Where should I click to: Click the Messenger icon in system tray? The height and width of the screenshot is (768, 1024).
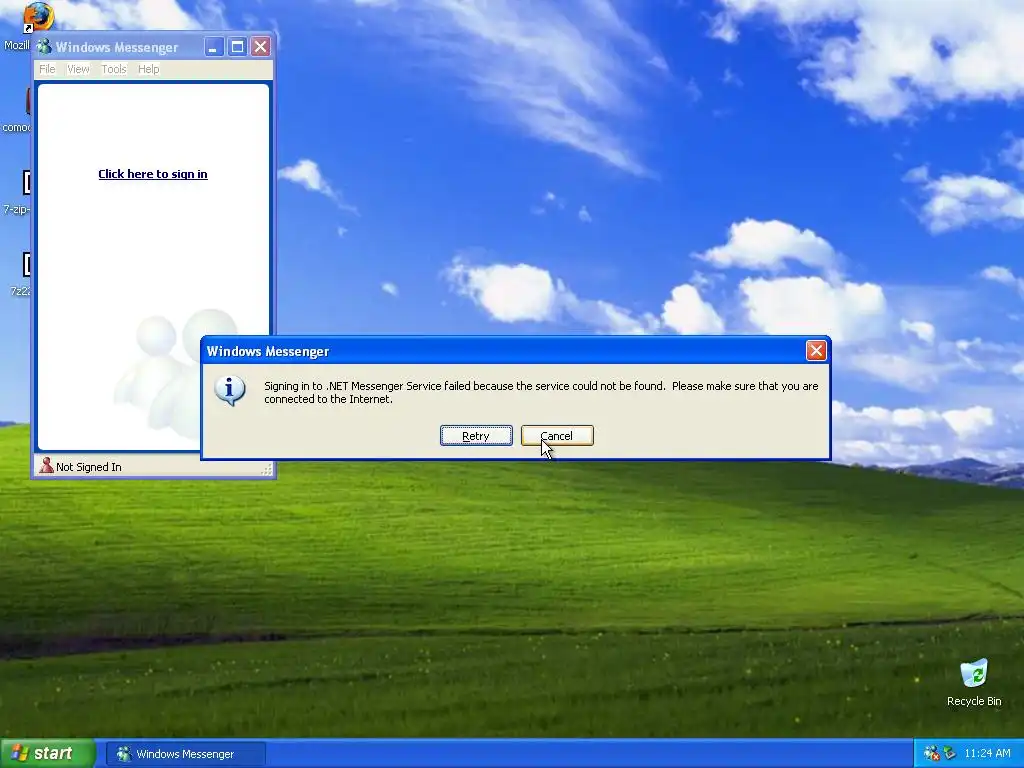pyautogui.click(x=932, y=754)
